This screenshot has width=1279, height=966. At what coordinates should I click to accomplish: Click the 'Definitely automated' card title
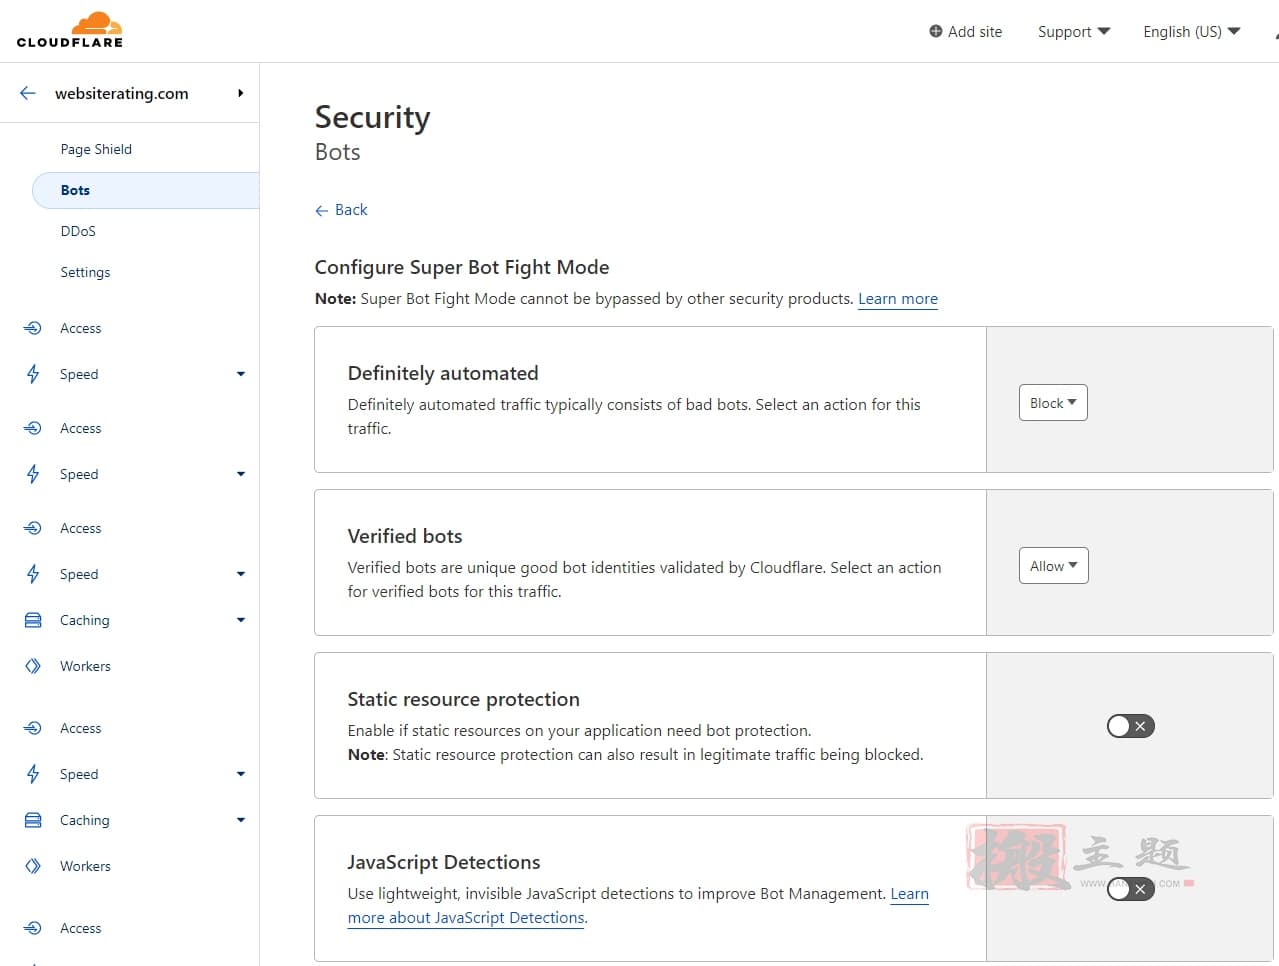point(443,373)
